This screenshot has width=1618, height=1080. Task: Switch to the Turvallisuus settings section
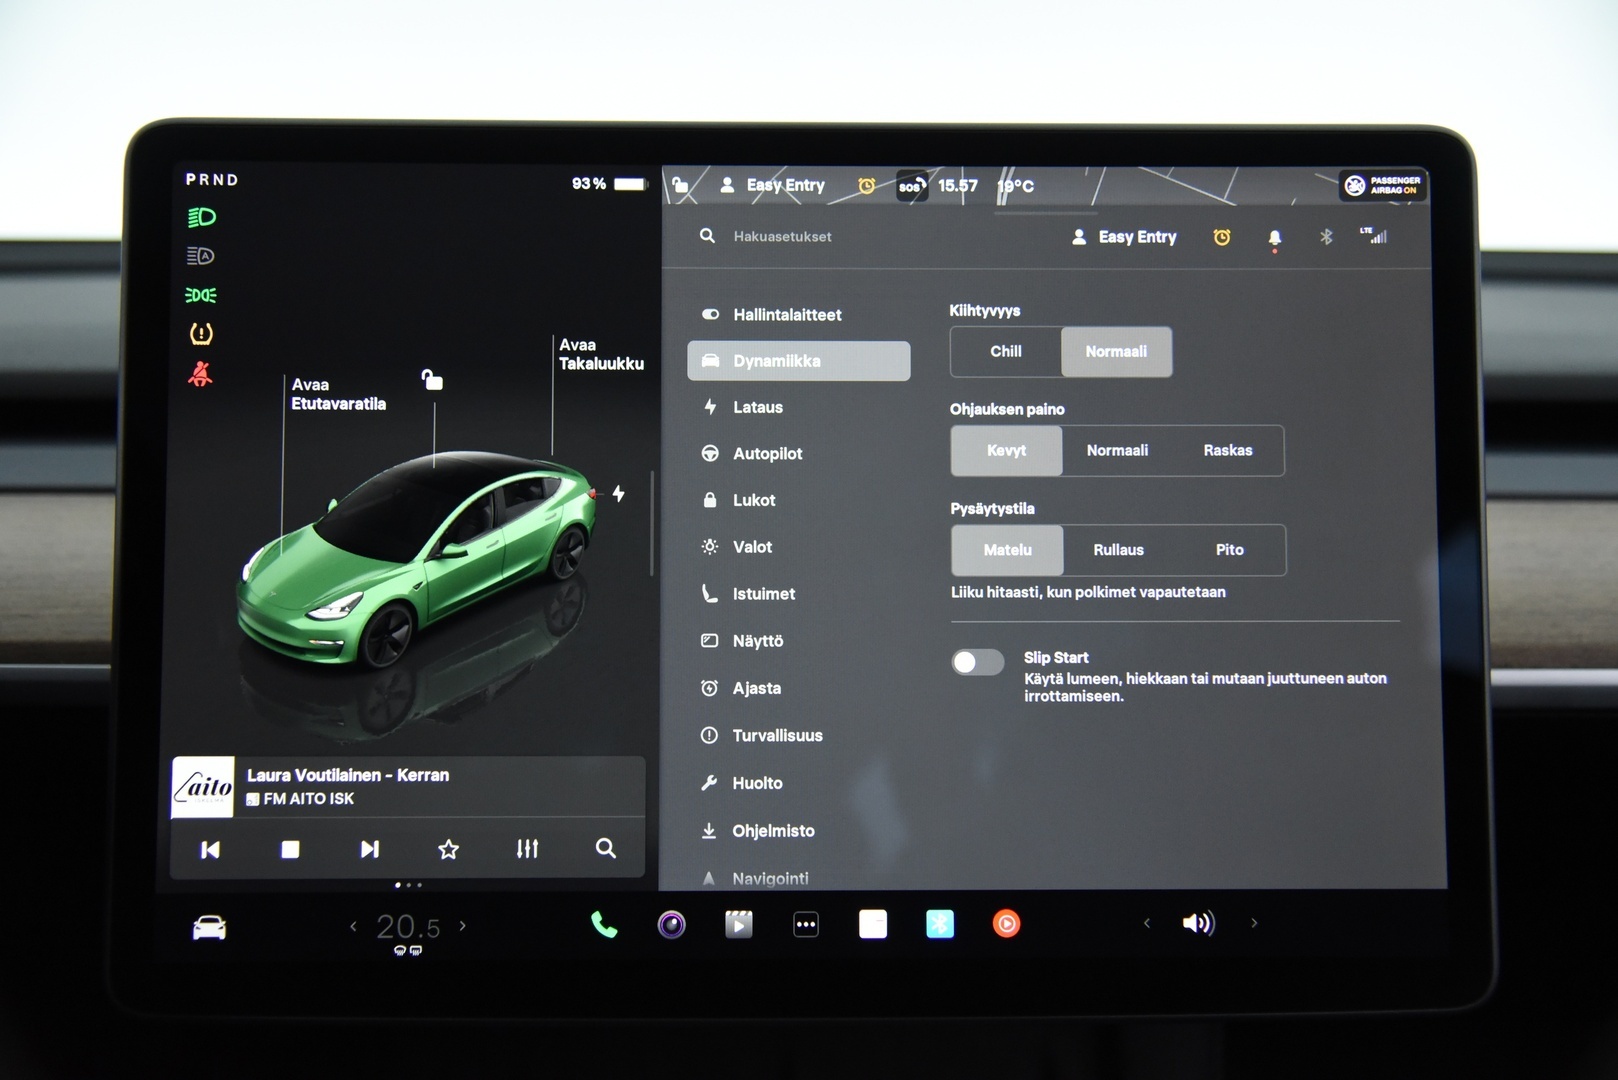[777, 735]
